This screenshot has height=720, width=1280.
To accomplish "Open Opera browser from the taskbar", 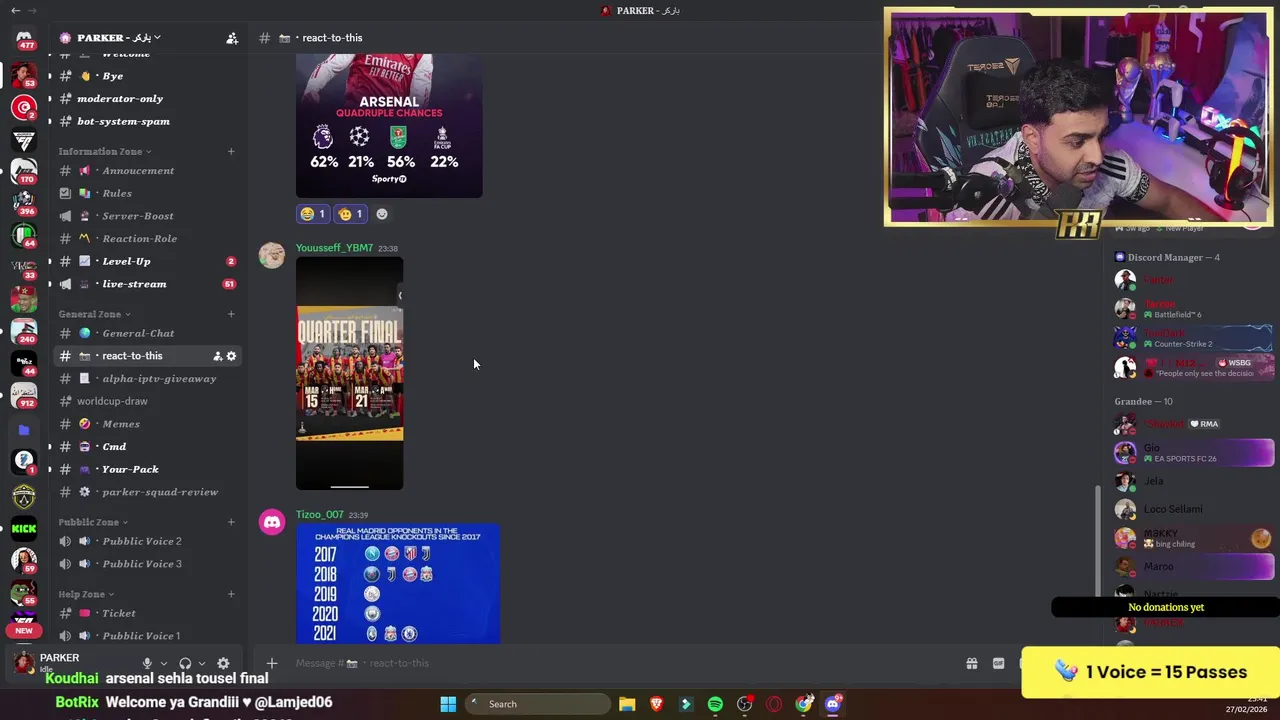I will coord(774,704).
